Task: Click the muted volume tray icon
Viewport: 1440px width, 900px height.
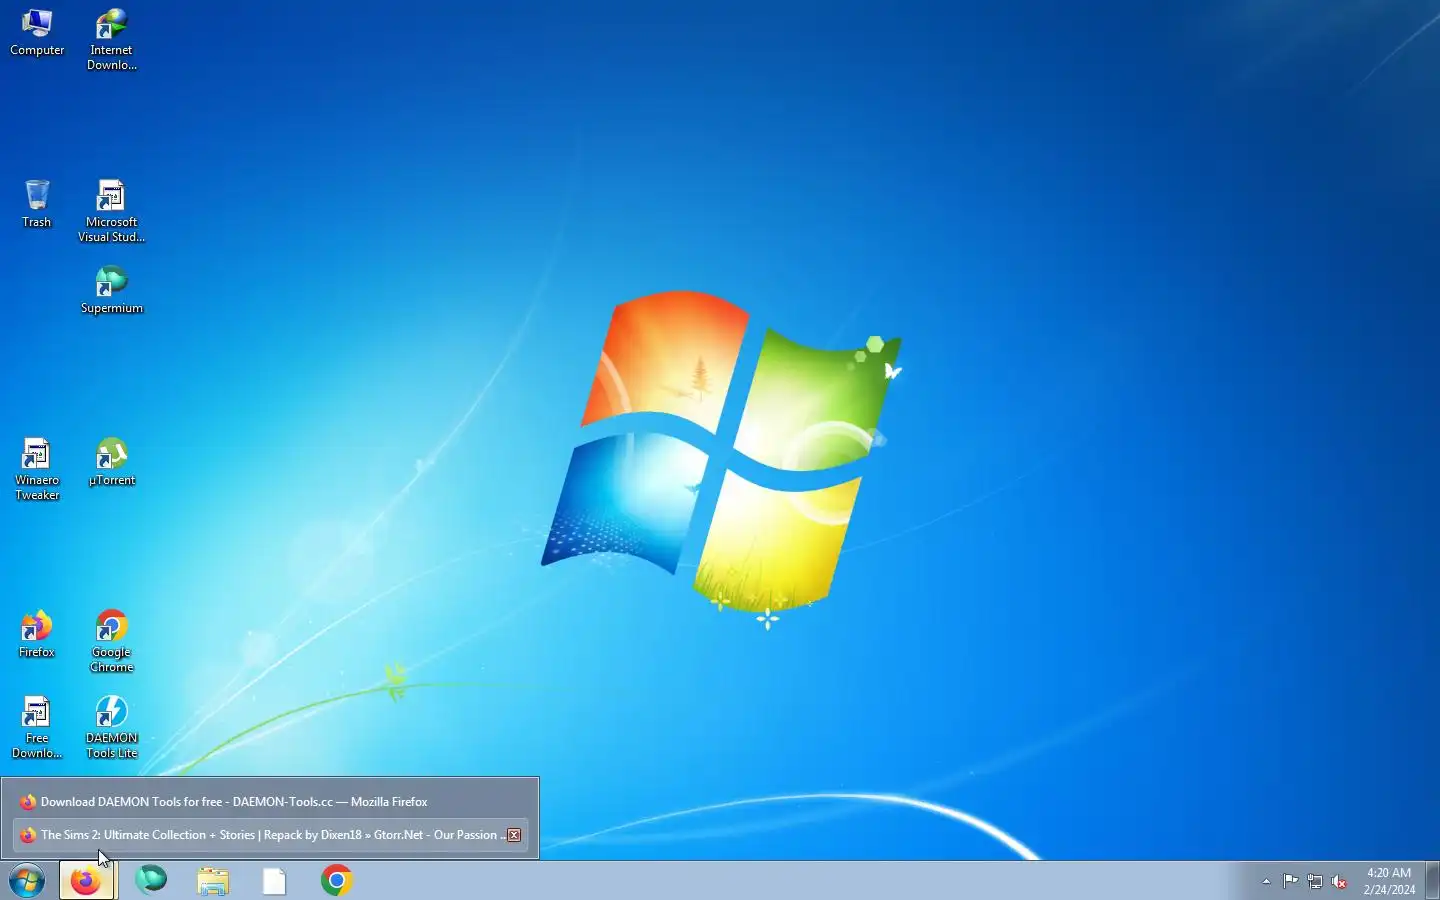Action: tap(1340, 881)
